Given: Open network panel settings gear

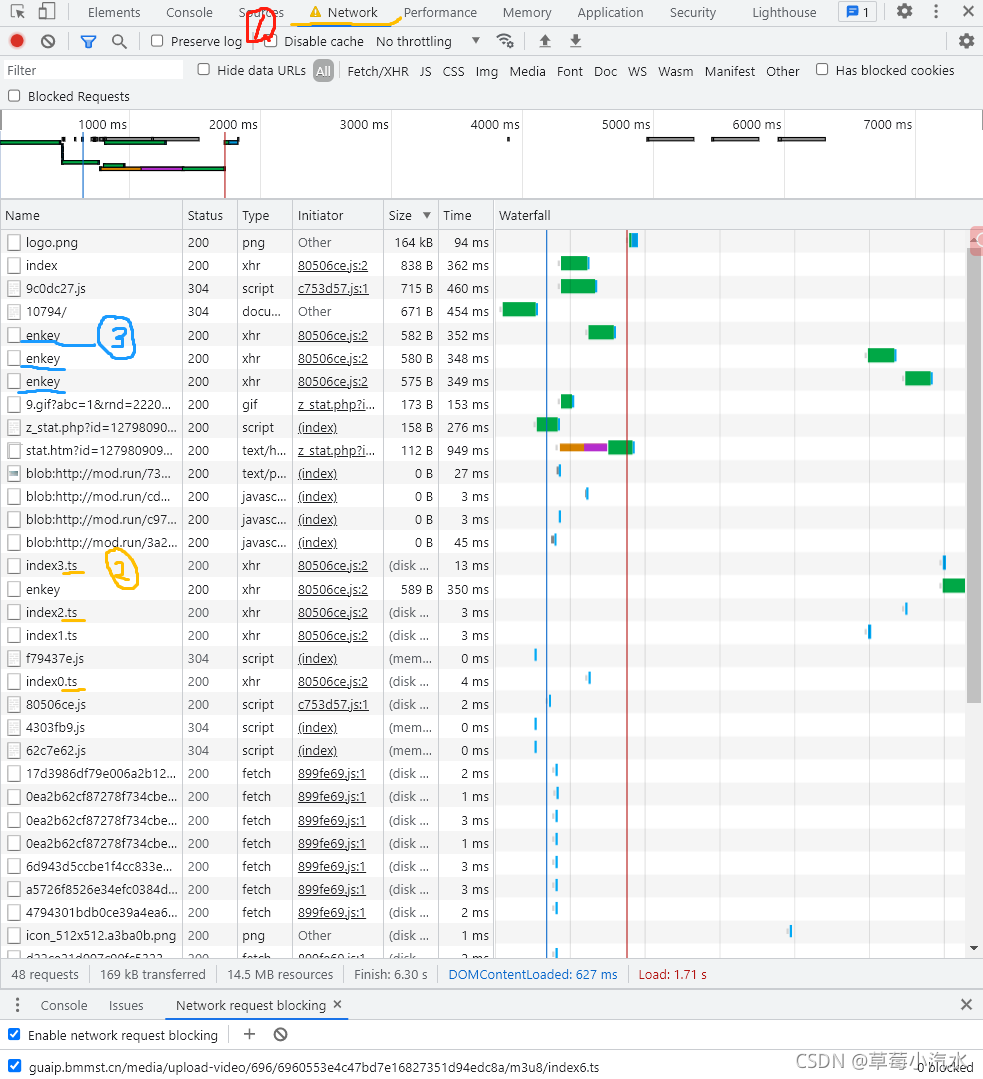Looking at the screenshot, I should click(966, 41).
